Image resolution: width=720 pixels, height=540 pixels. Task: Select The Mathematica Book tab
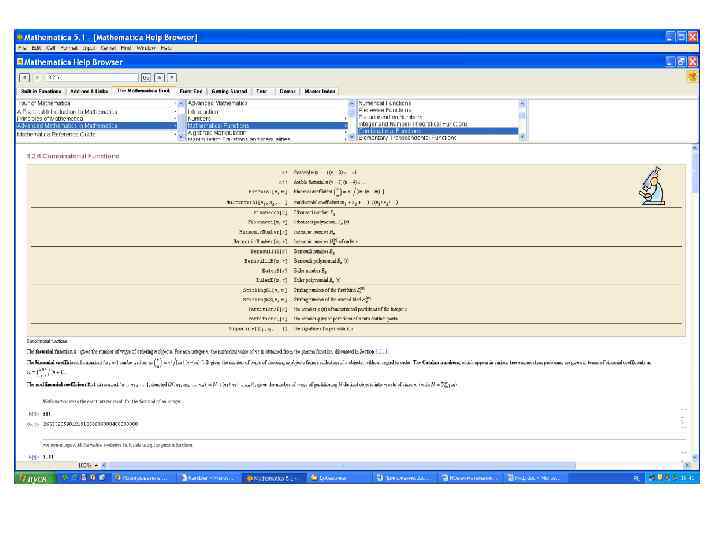143,91
